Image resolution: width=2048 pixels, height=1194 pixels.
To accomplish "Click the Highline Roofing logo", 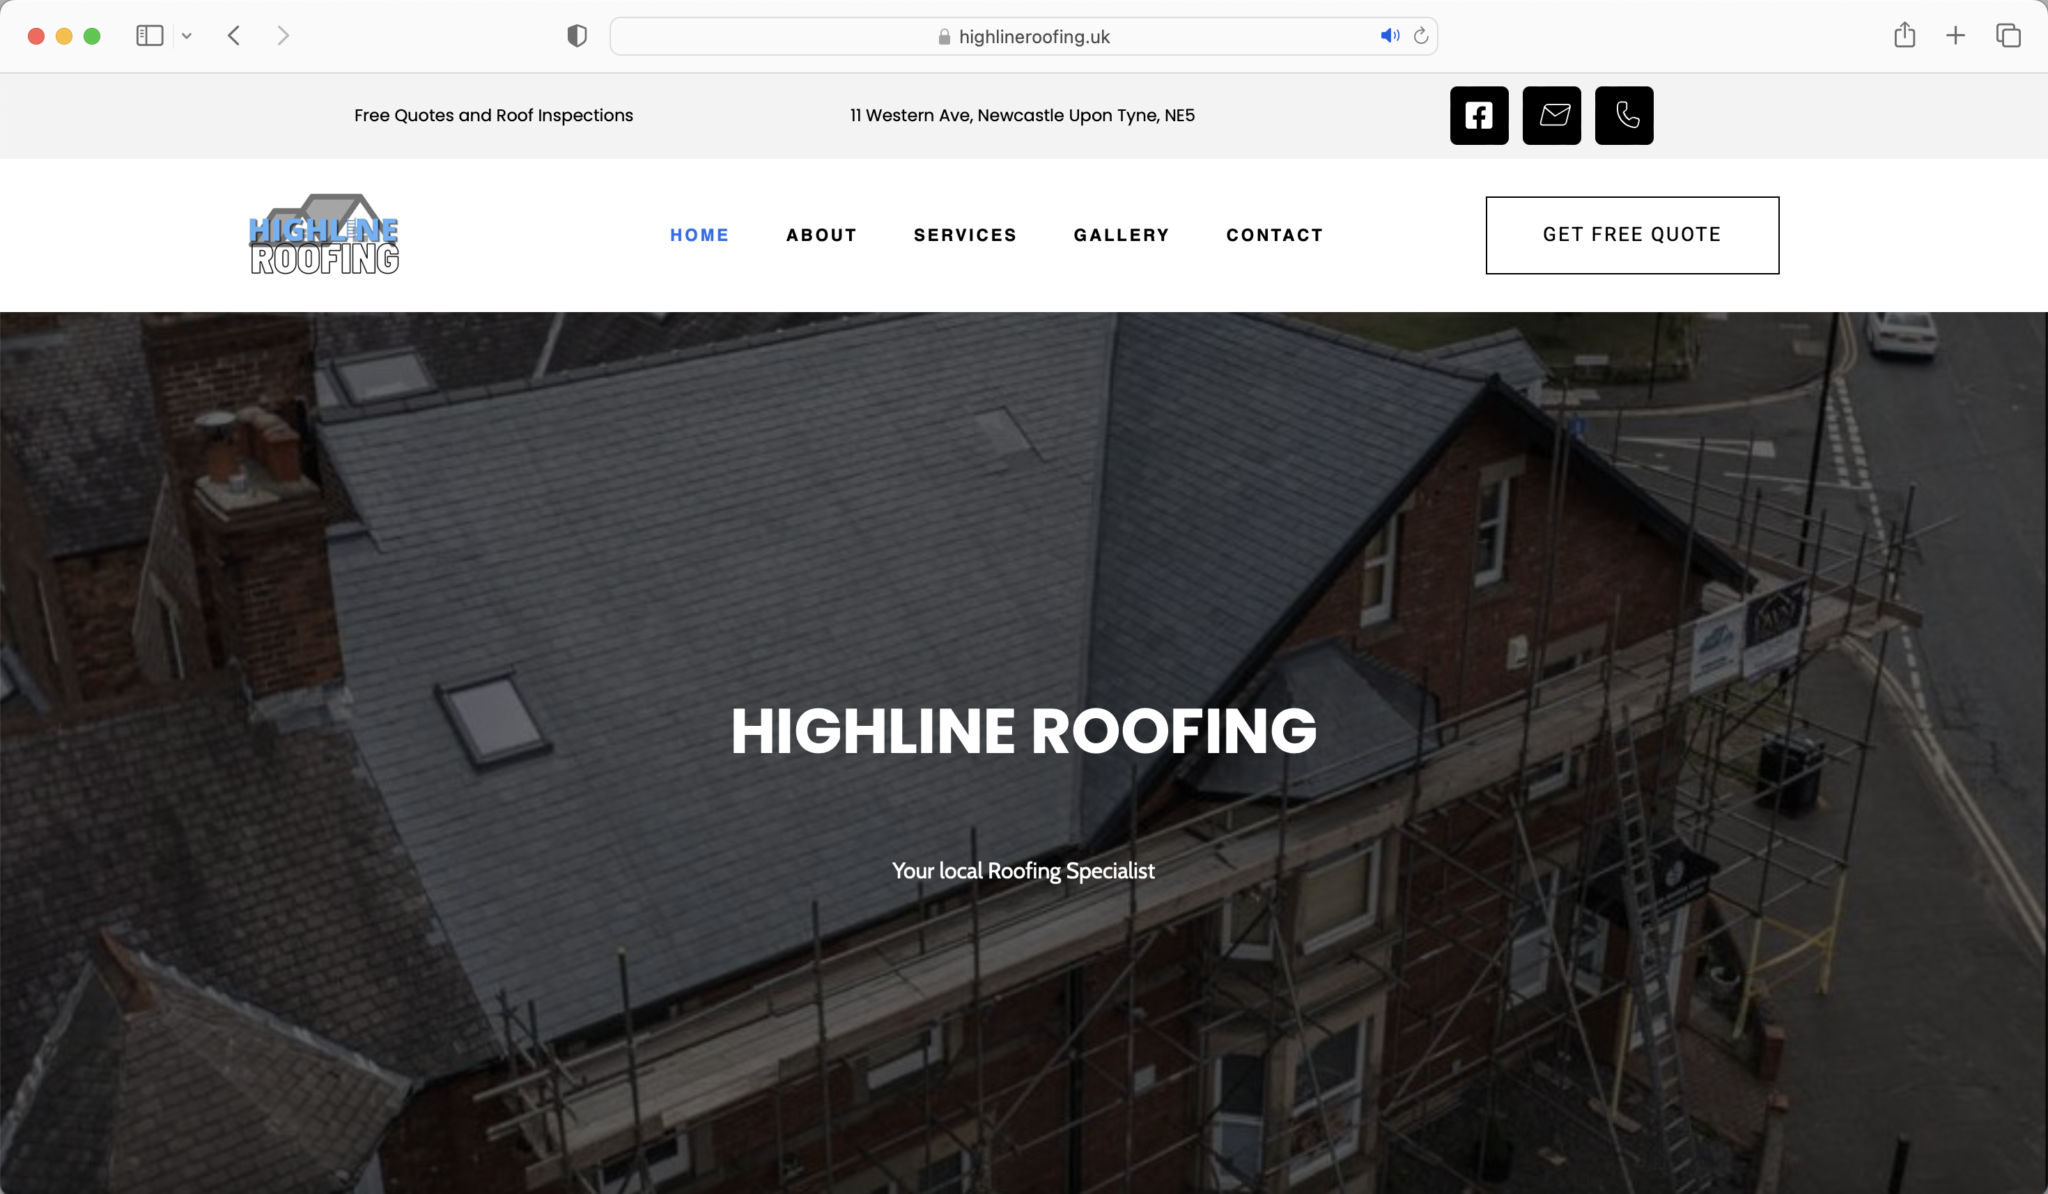I will (x=324, y=235).
